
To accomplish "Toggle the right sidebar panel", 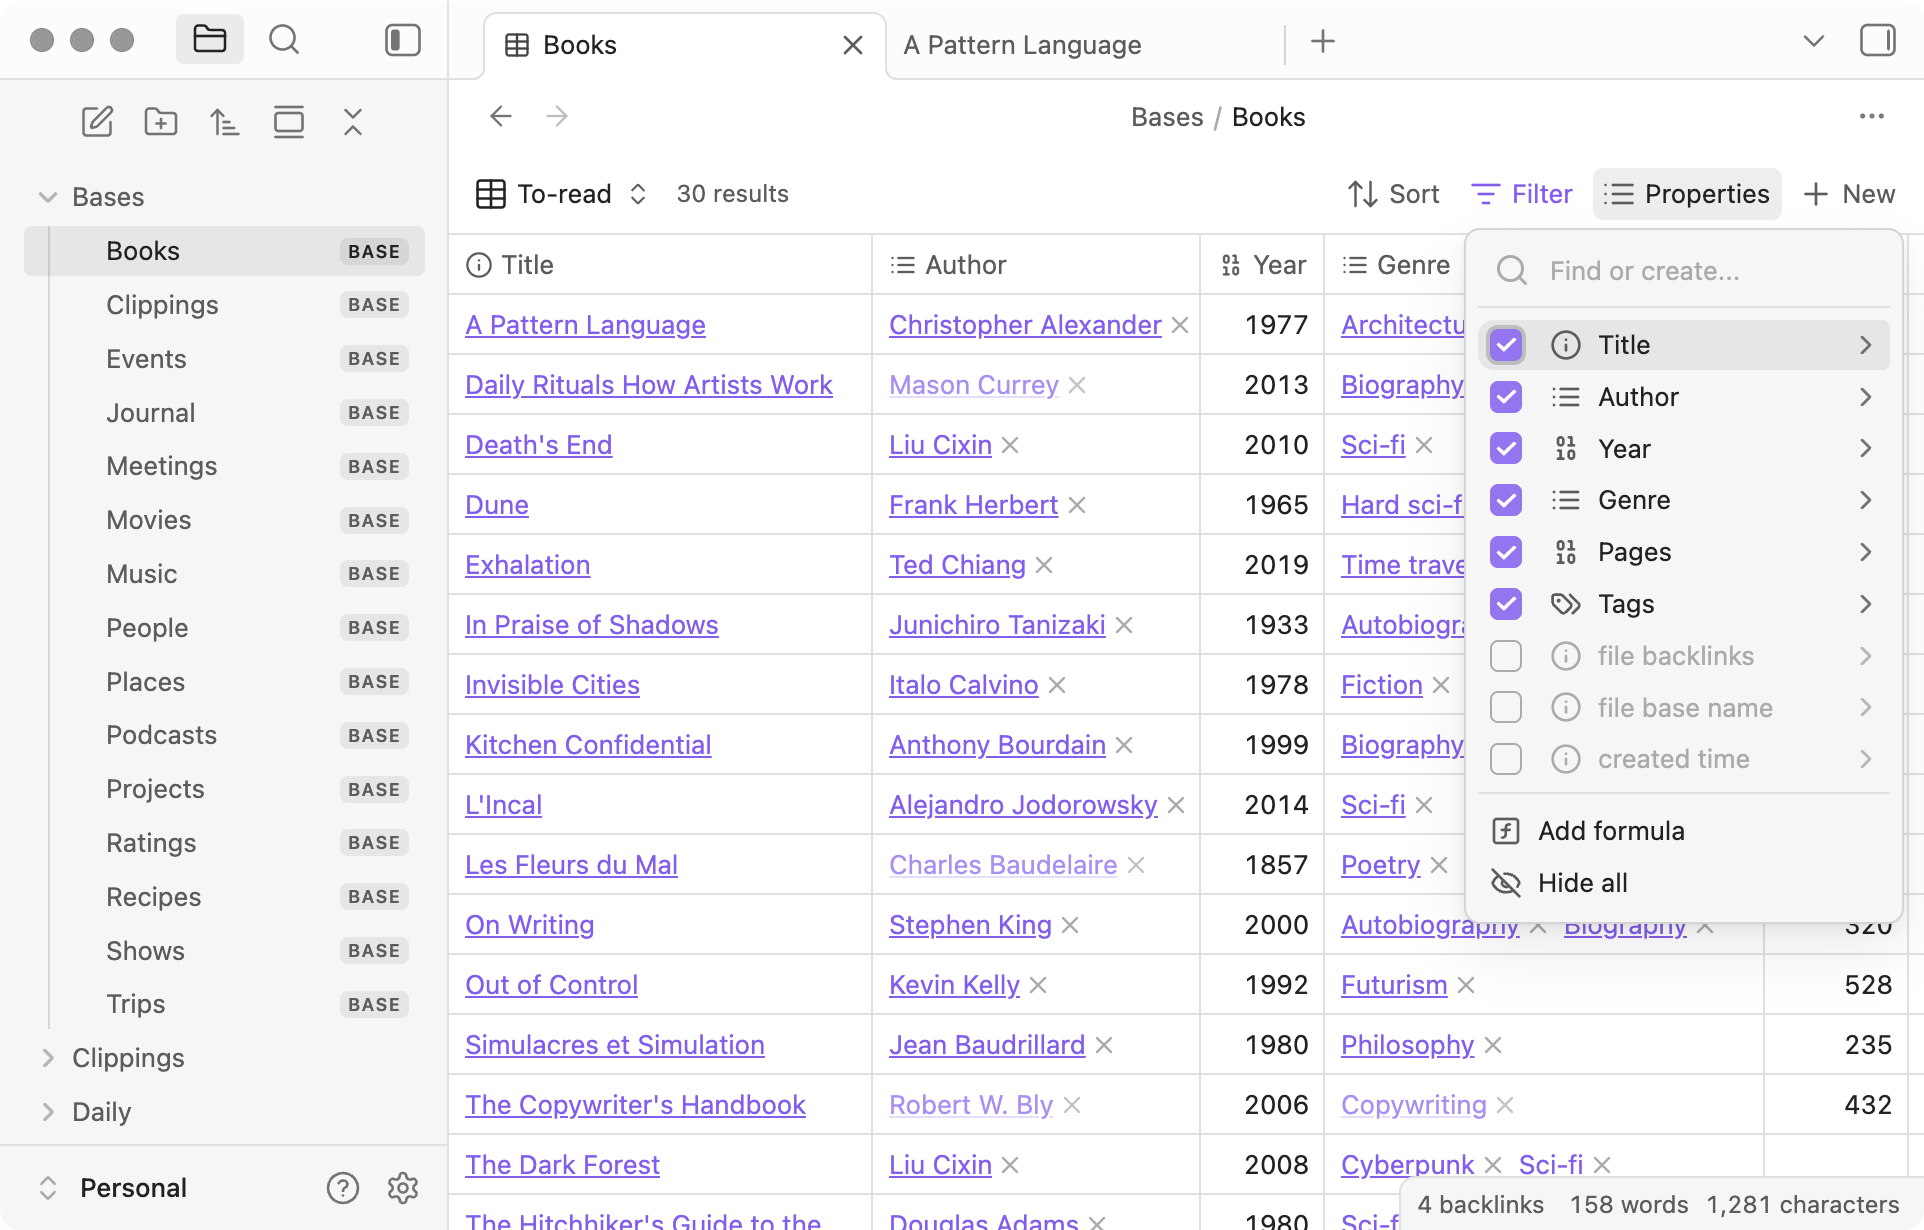I will click(x=1878, y=40).
